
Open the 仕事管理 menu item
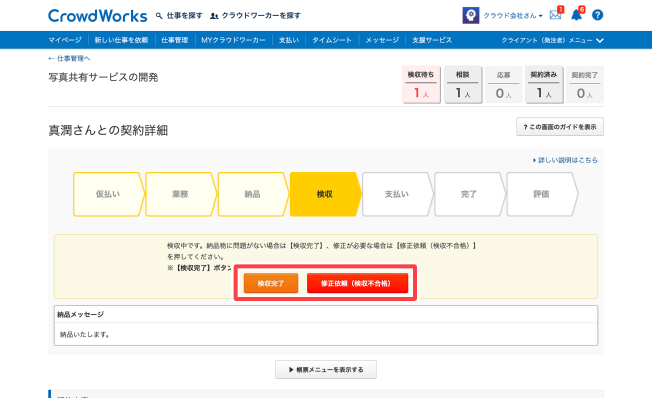[176, 40]
